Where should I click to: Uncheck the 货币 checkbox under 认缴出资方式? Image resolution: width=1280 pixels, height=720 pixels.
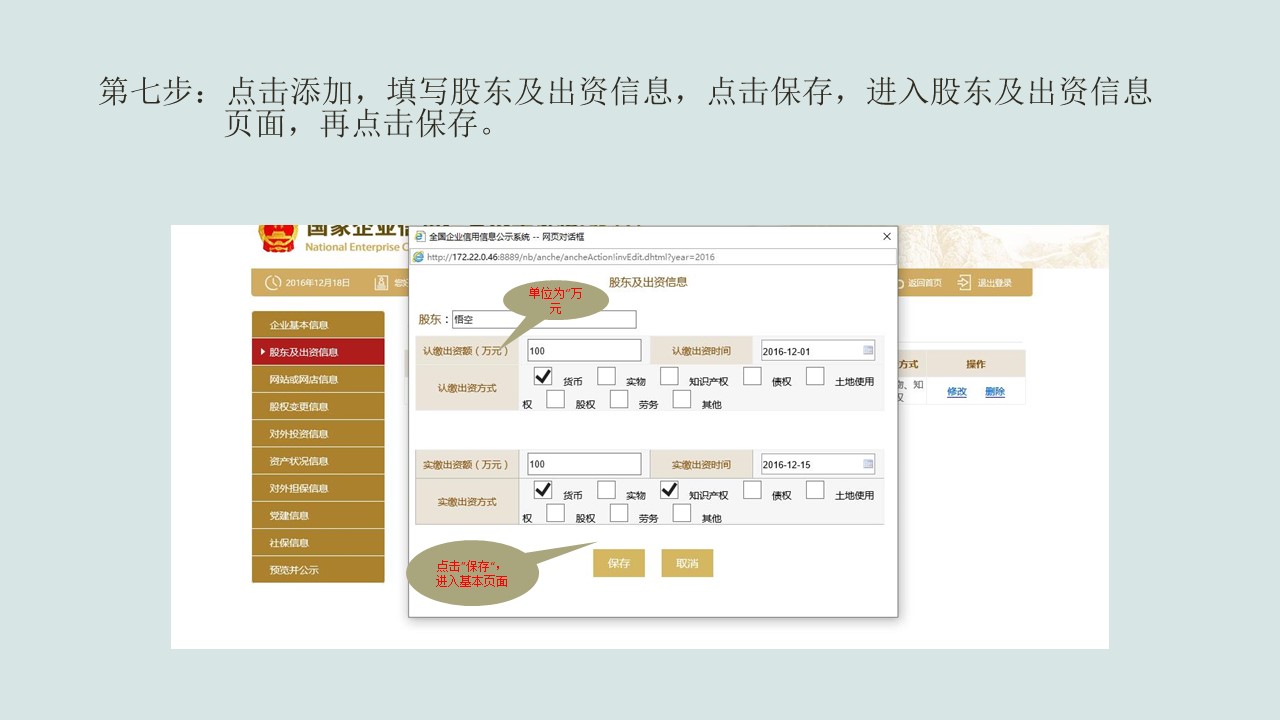click(x=543, y=376)
